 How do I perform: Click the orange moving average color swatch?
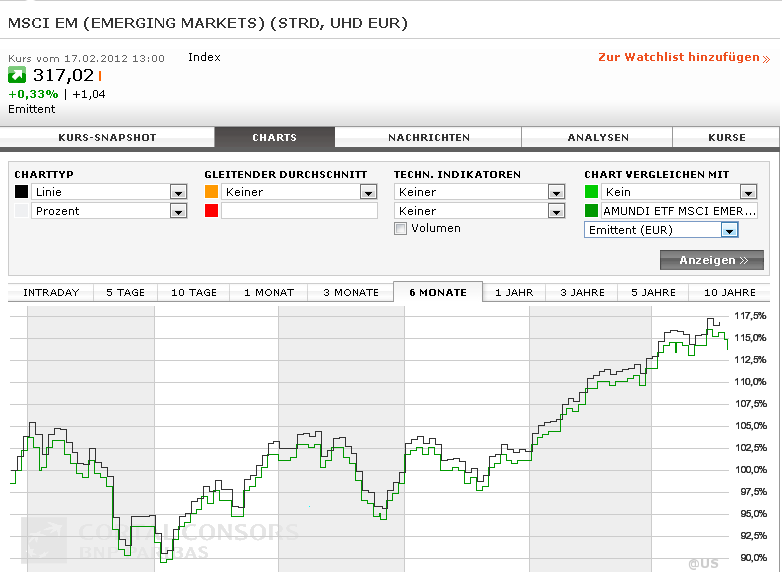[x=211, y=192]
